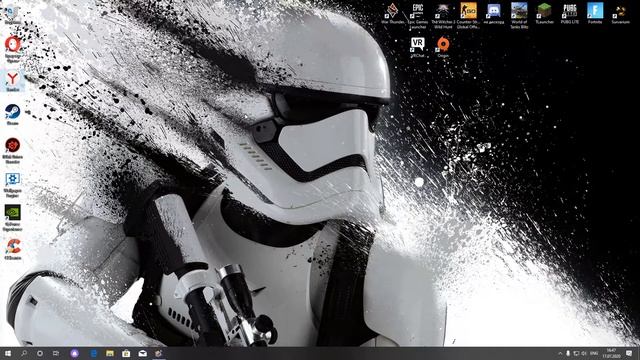The height and width of the screenshot is (360, 640).
Task: Open the Survarium desktop shortcut
Action: [x=620, y=13]
